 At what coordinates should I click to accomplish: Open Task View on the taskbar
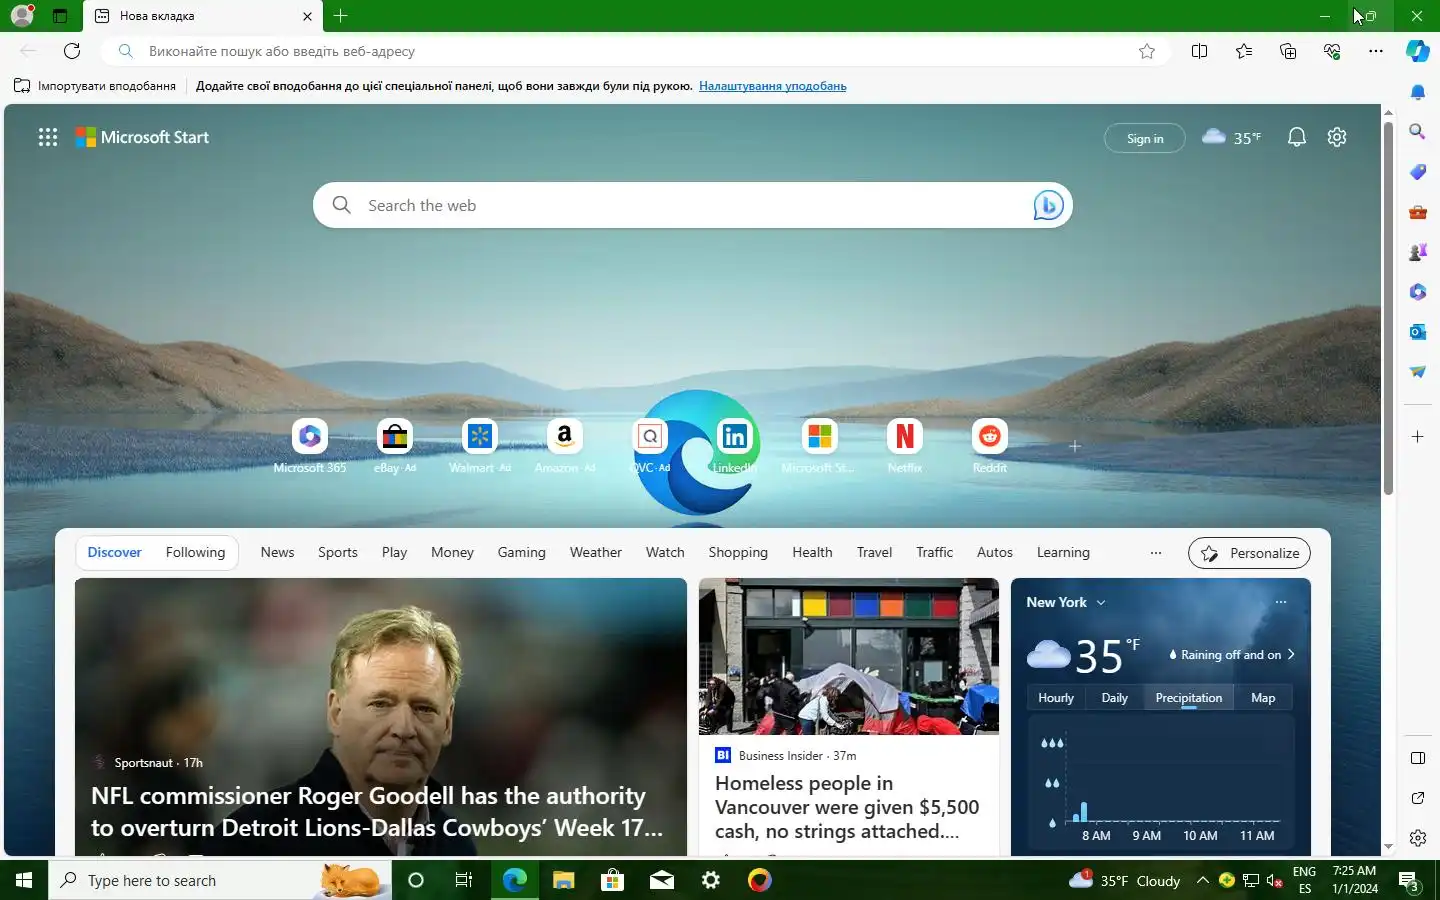[x=464, y=880]
